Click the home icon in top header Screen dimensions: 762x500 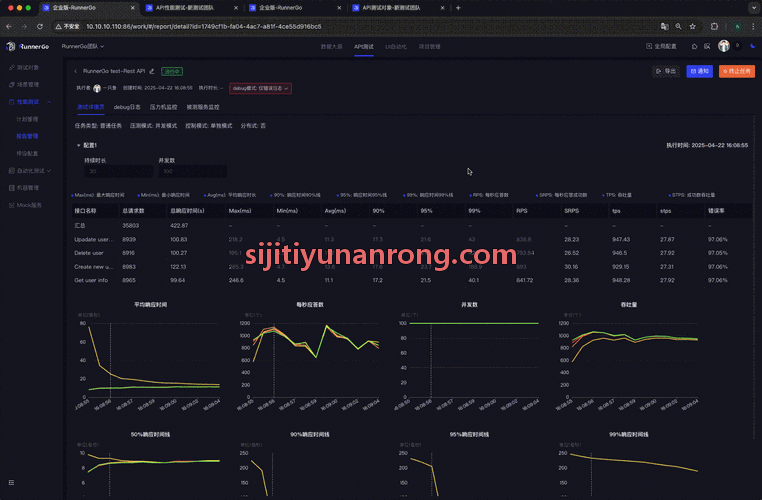pos(694,47)
